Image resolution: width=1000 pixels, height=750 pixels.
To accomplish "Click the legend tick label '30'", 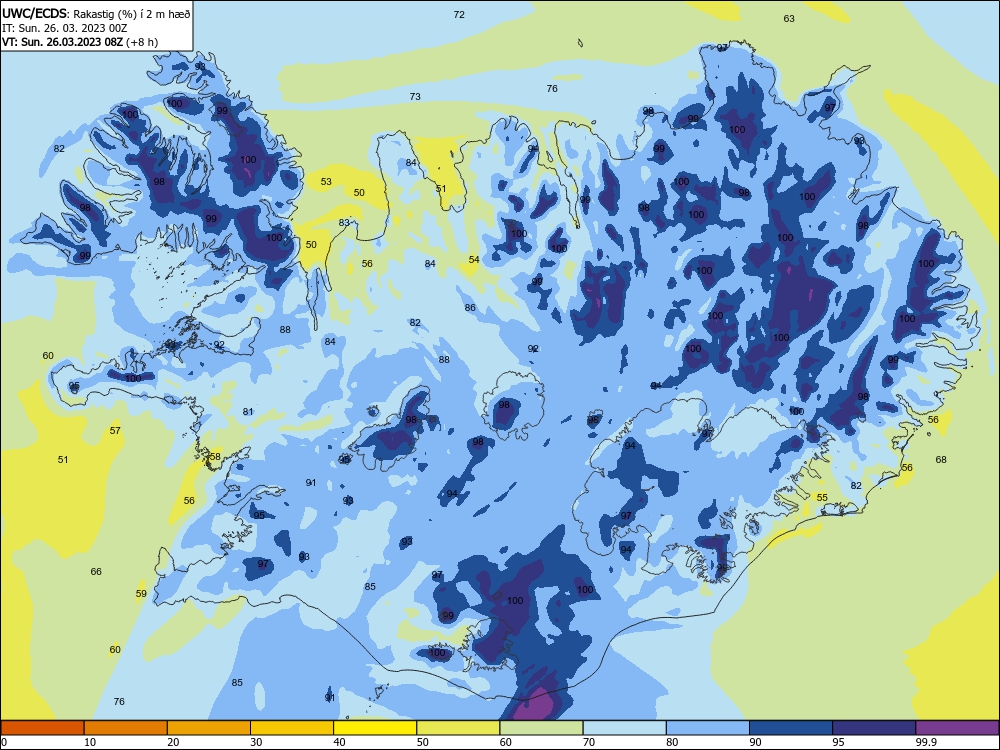I will pyautogui.click(x=256, y=742).
